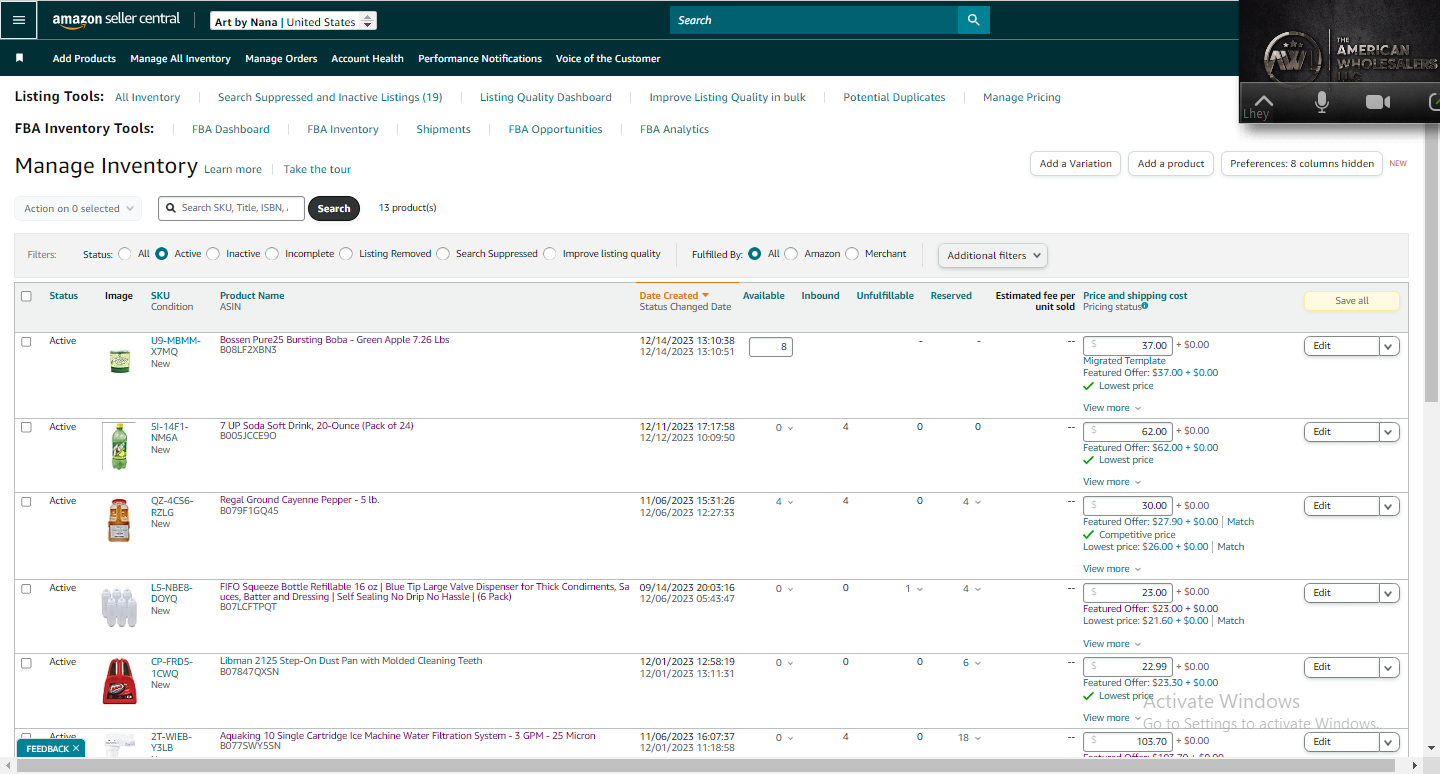The width and height of the screenshot is (1440, 774).
Task: Click the Save all button
Action: tap(1351, 301)
